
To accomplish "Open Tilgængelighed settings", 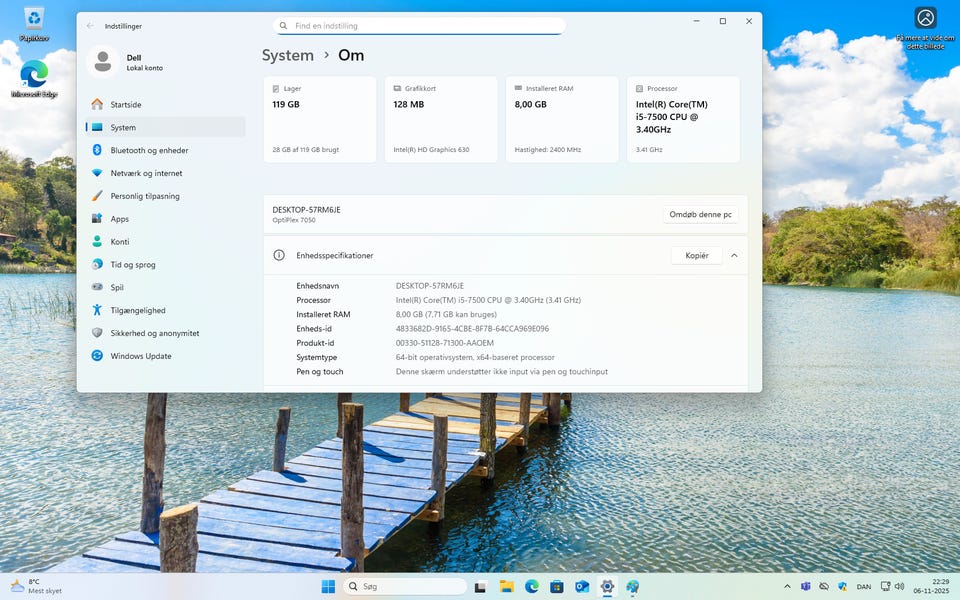I will coord(138,310).
